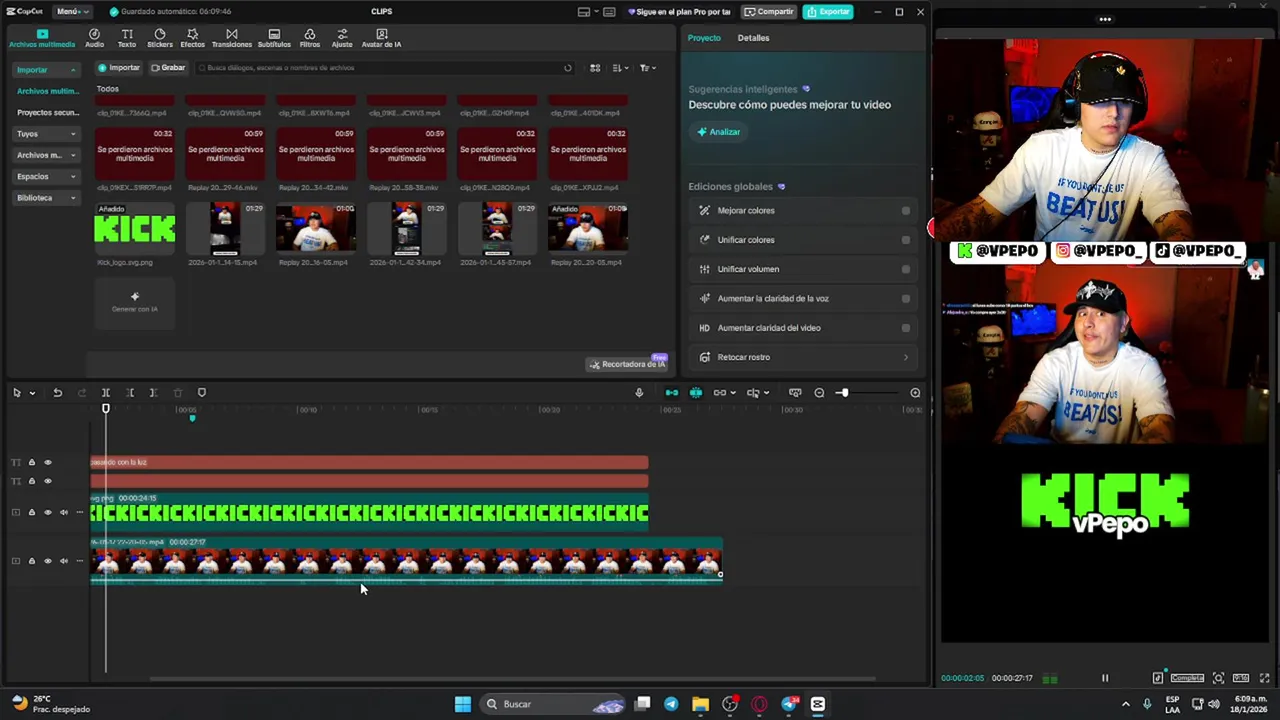Toggle Aumentar claridad del vídeo option
This screenshot has width=1280, height=720.
pos(906,328)
